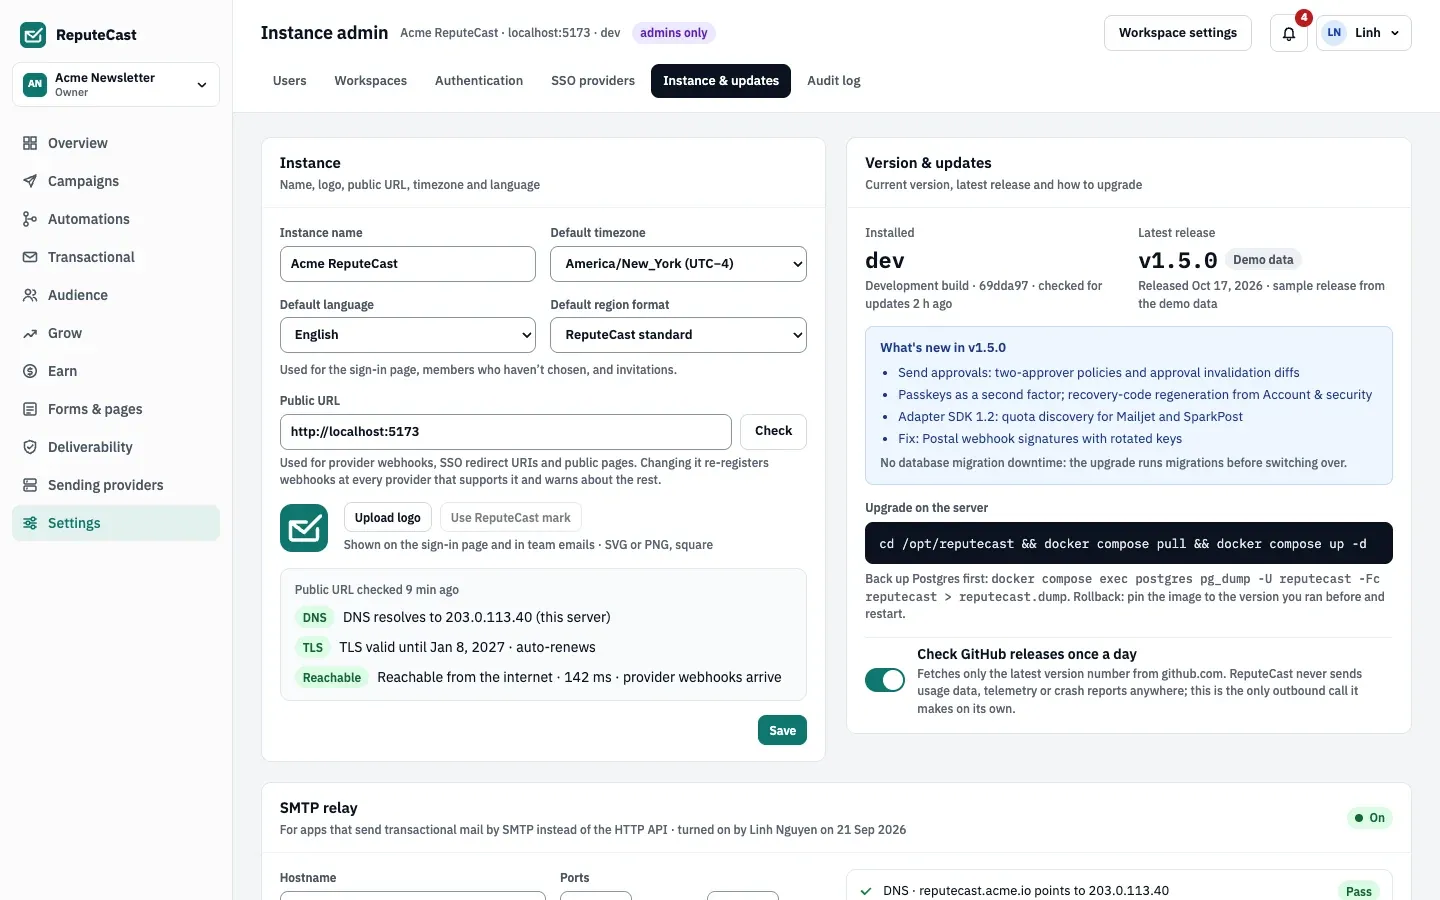Click the Grow trend icon
The image size is (1440, 900).
(x=30, y=333)
